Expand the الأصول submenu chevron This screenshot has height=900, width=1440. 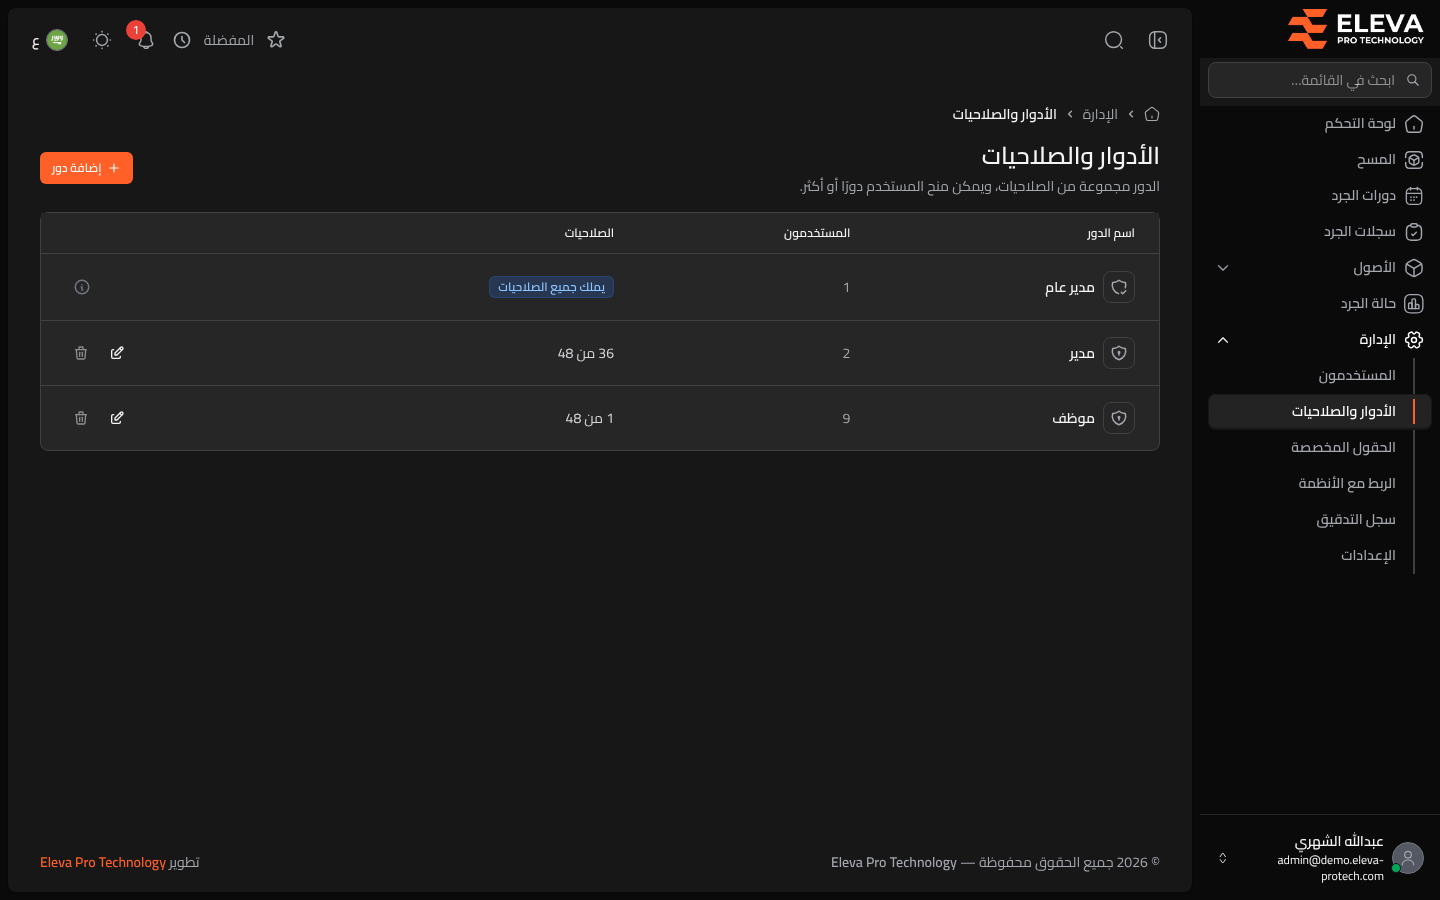point(1223,268)
